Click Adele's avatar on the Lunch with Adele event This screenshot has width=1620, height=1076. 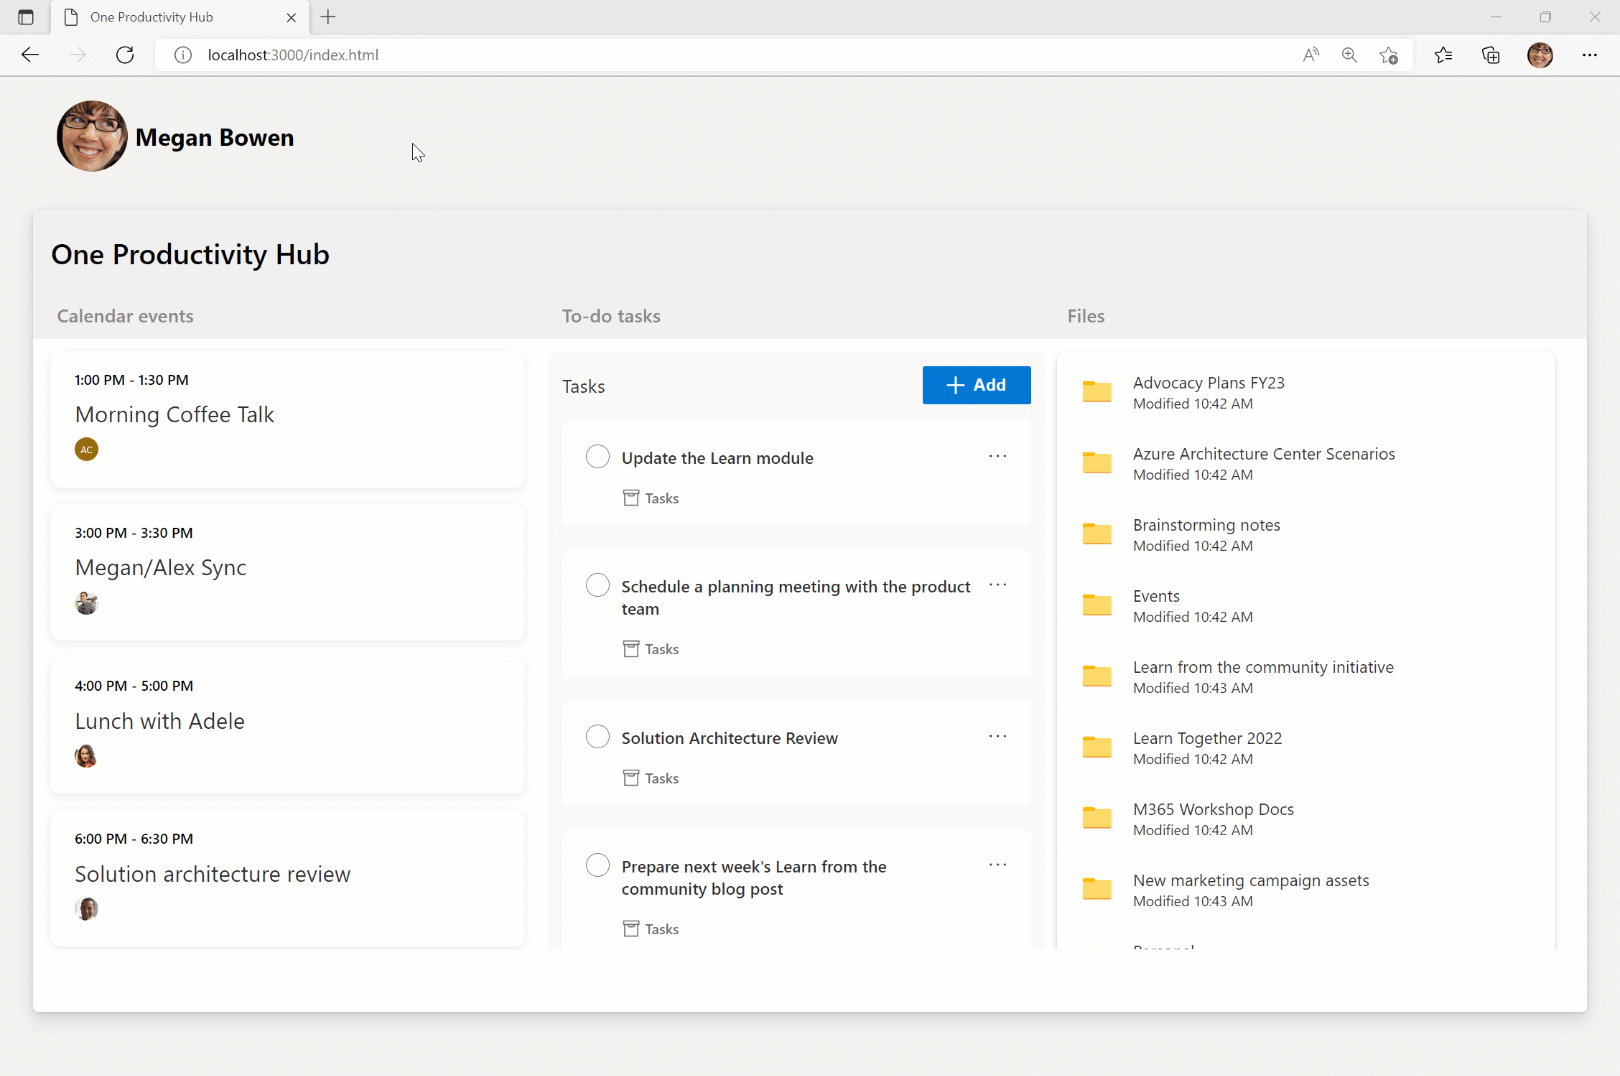86,756
